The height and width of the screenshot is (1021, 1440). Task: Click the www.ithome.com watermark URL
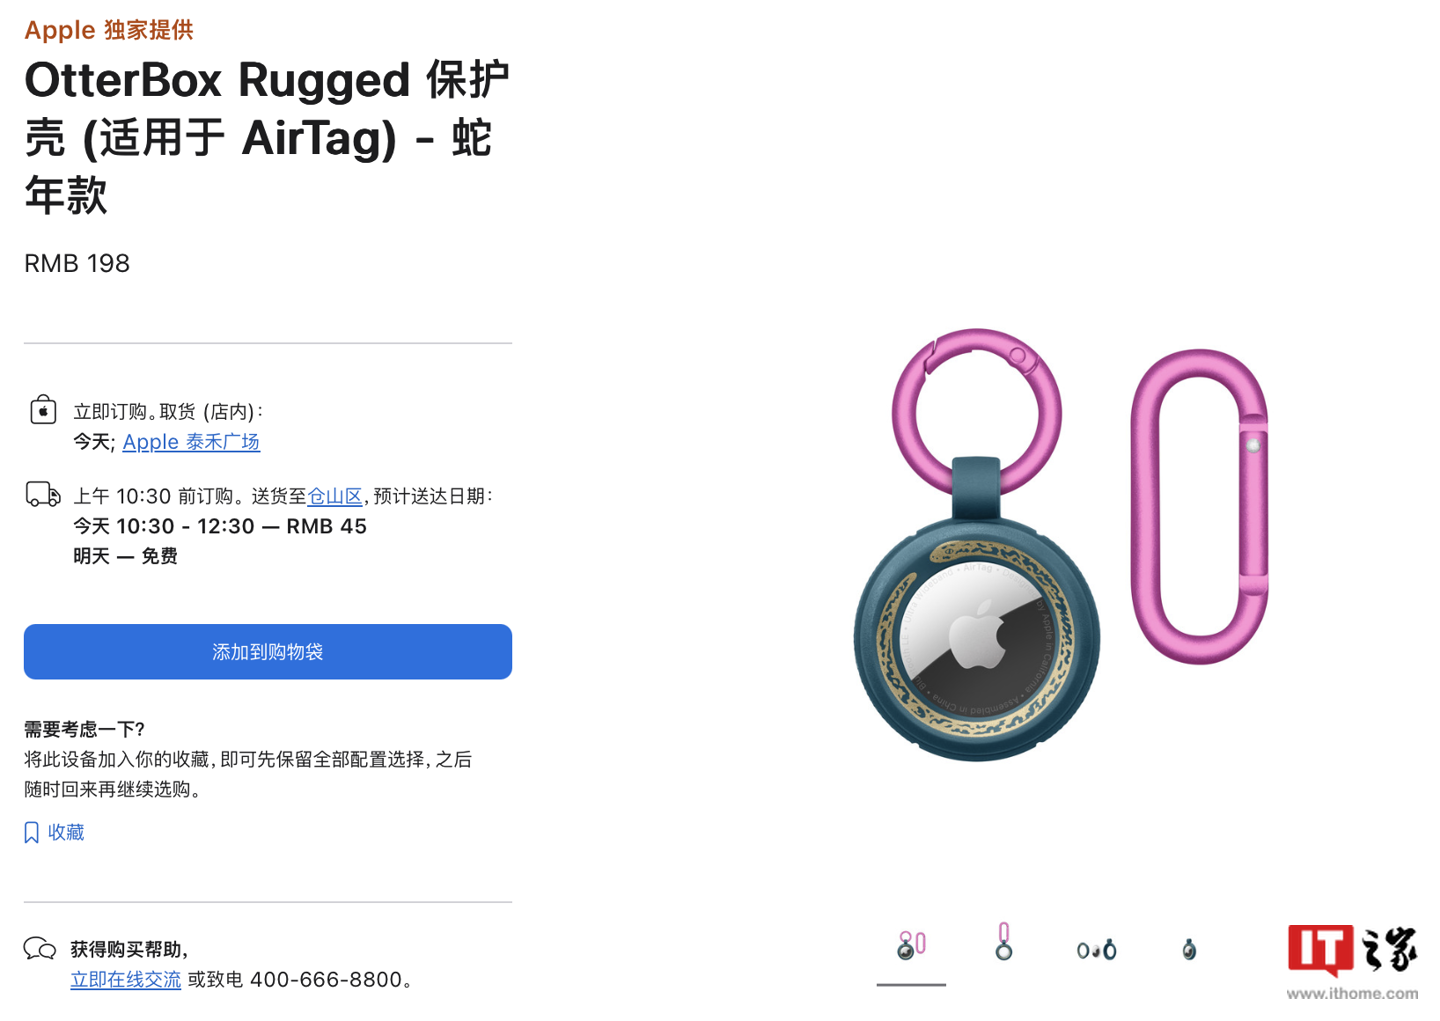coord(1352,993)
